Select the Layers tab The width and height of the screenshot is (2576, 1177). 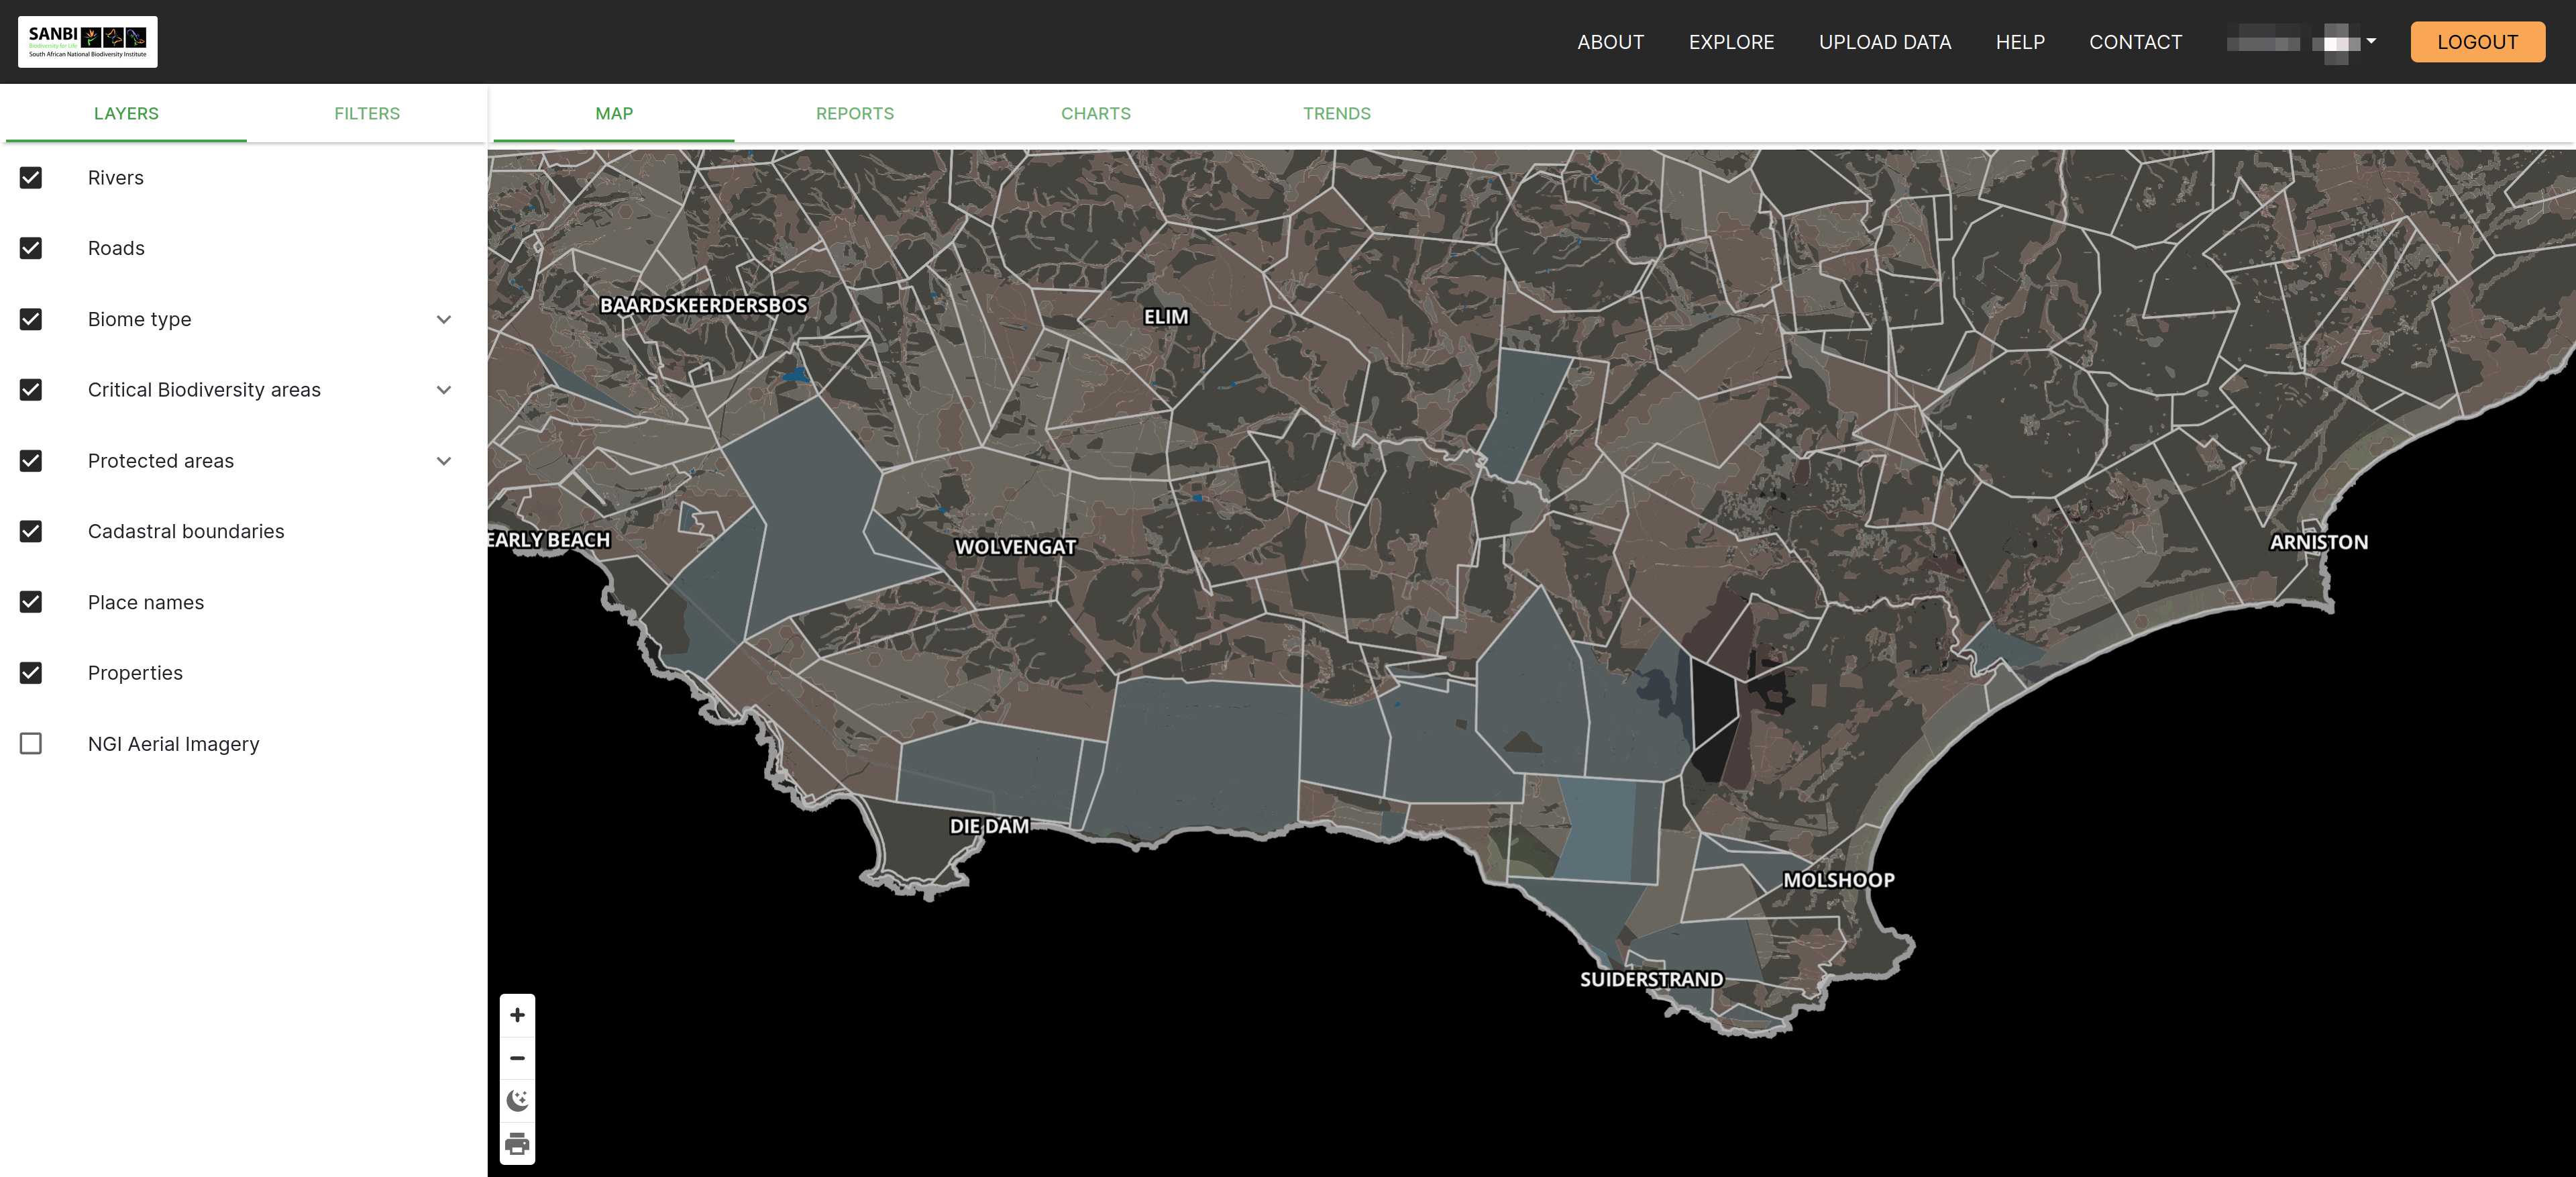[x=126, y=114]
